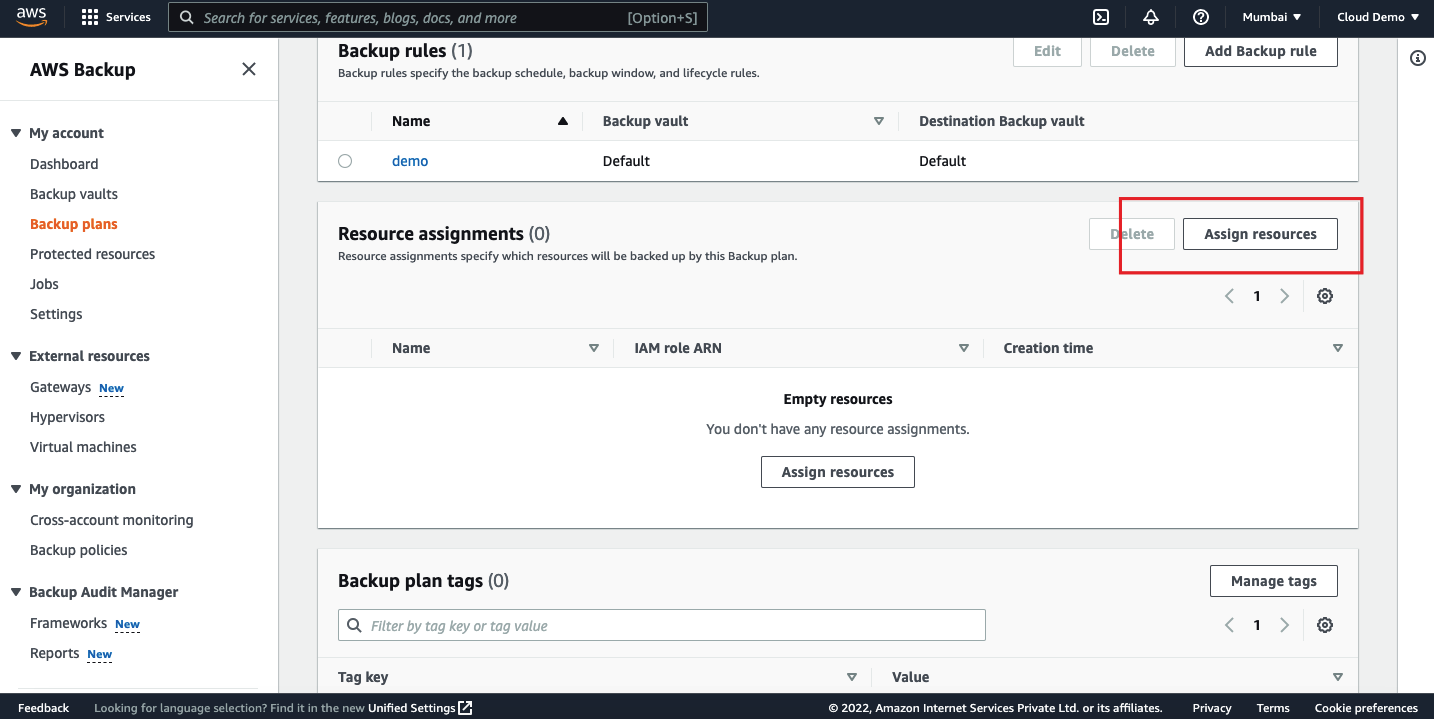The height and width of the screenshot is (719, 1434).
Task: Open Hypervisors in the sidebar
Action: click(x=67, y=417)
